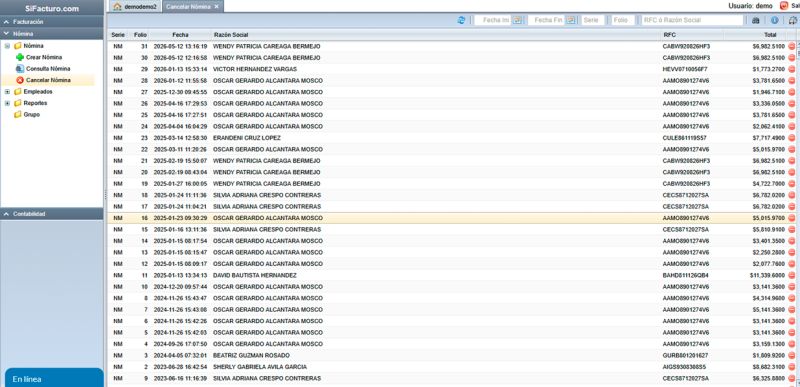800x387 pixels.
Task: Click date 2025-01-23 09:30:29 cell
Action: tap(181, 218)
